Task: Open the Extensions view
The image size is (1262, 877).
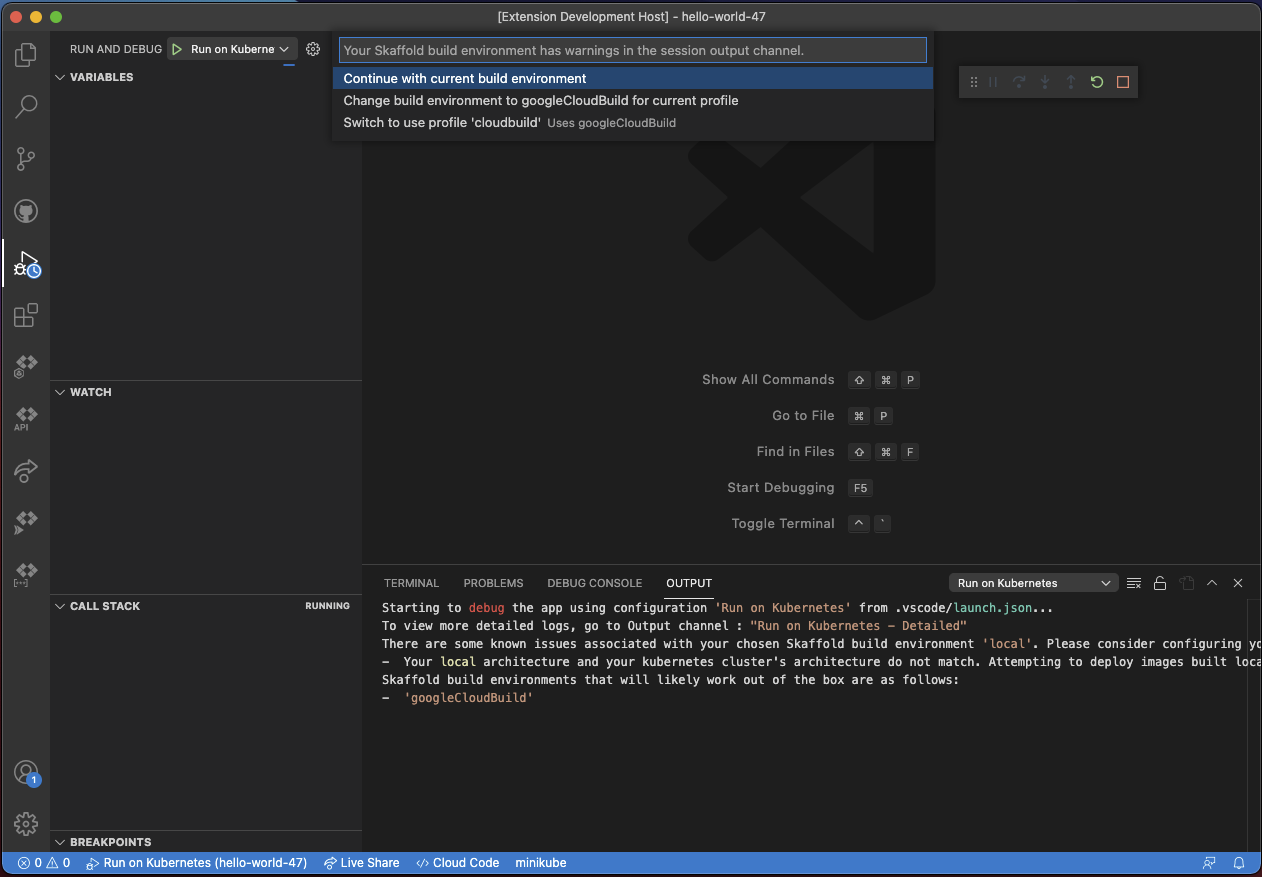Action: 26,316
